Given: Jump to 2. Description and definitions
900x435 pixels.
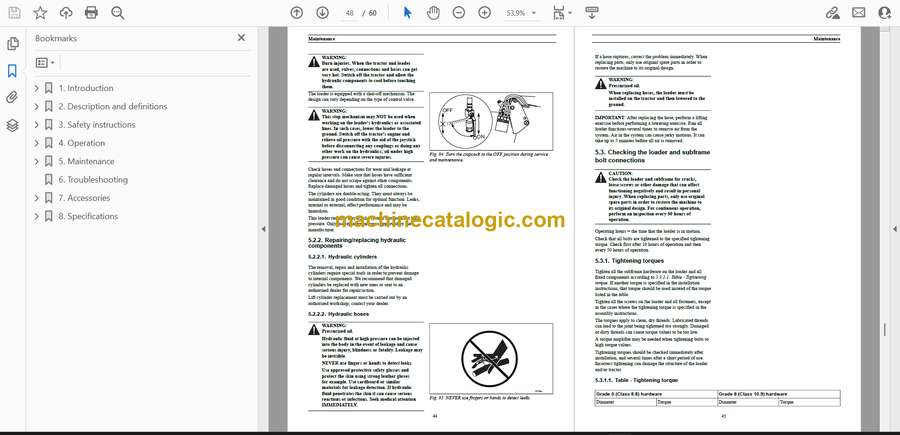Looking at the screenshot, I should [112, 107].
